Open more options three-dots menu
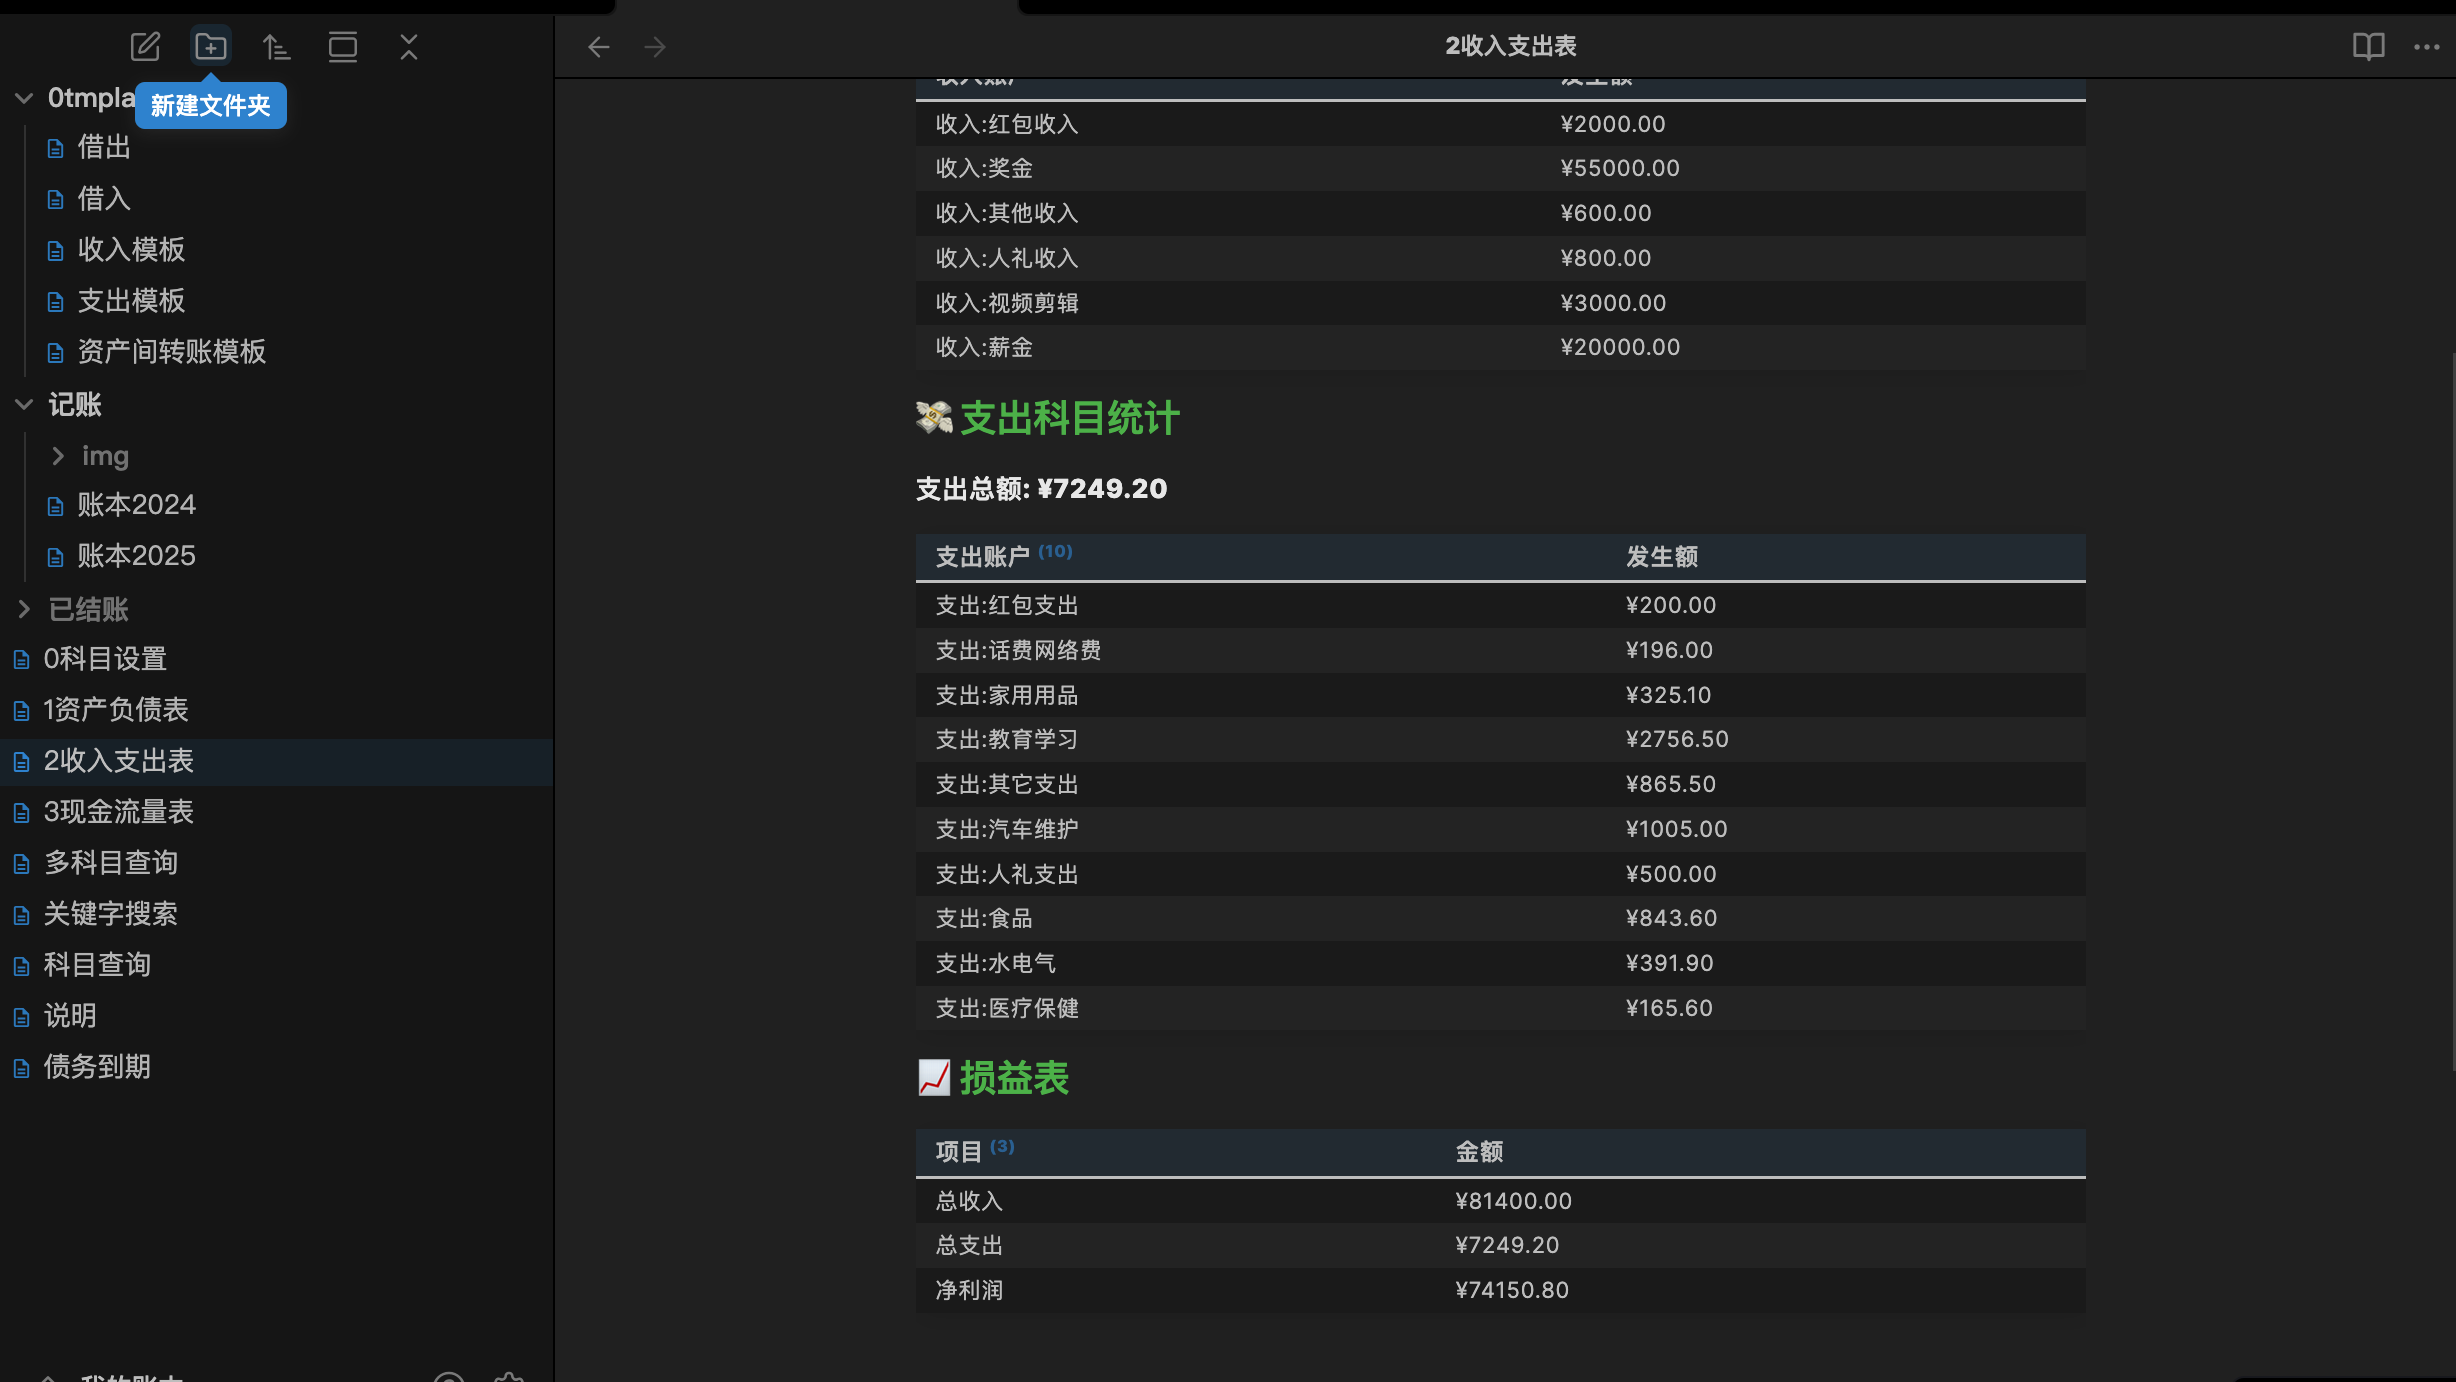The height and width of the screenshot is (1382, 2456). click(2426, 46)
